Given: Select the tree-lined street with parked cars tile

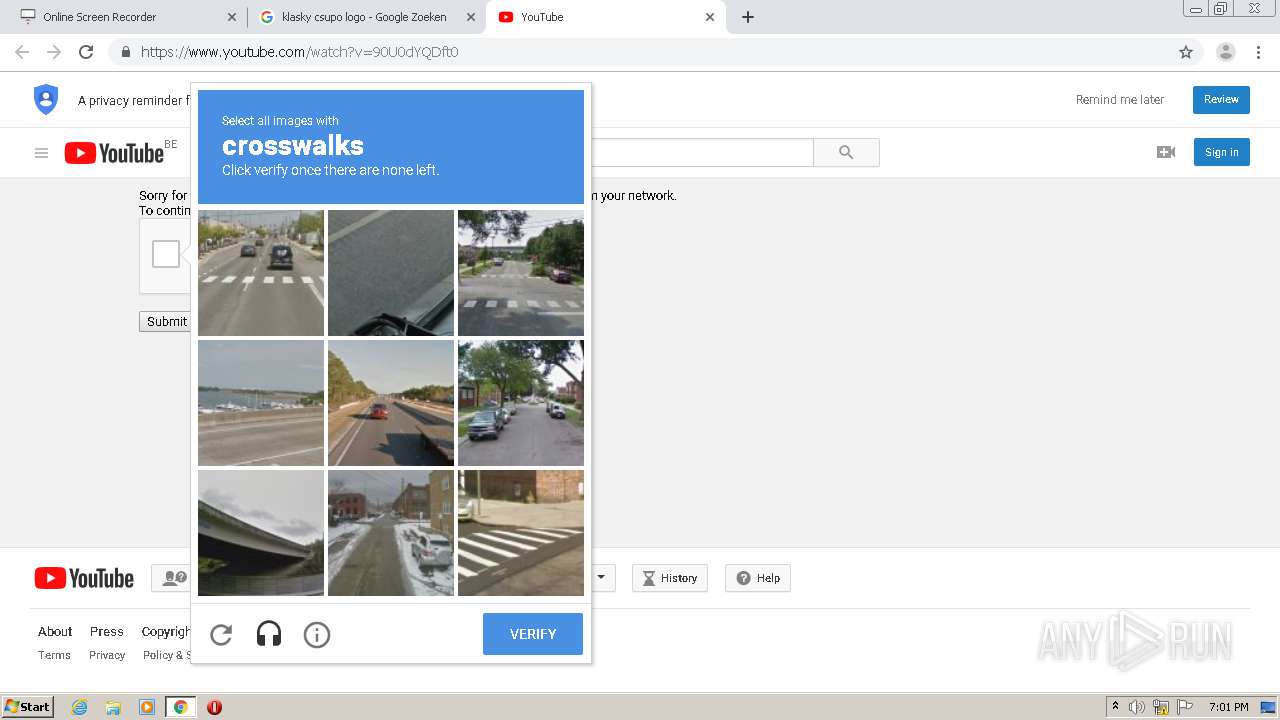Looking at the screenshot, I should pos(521,403).
